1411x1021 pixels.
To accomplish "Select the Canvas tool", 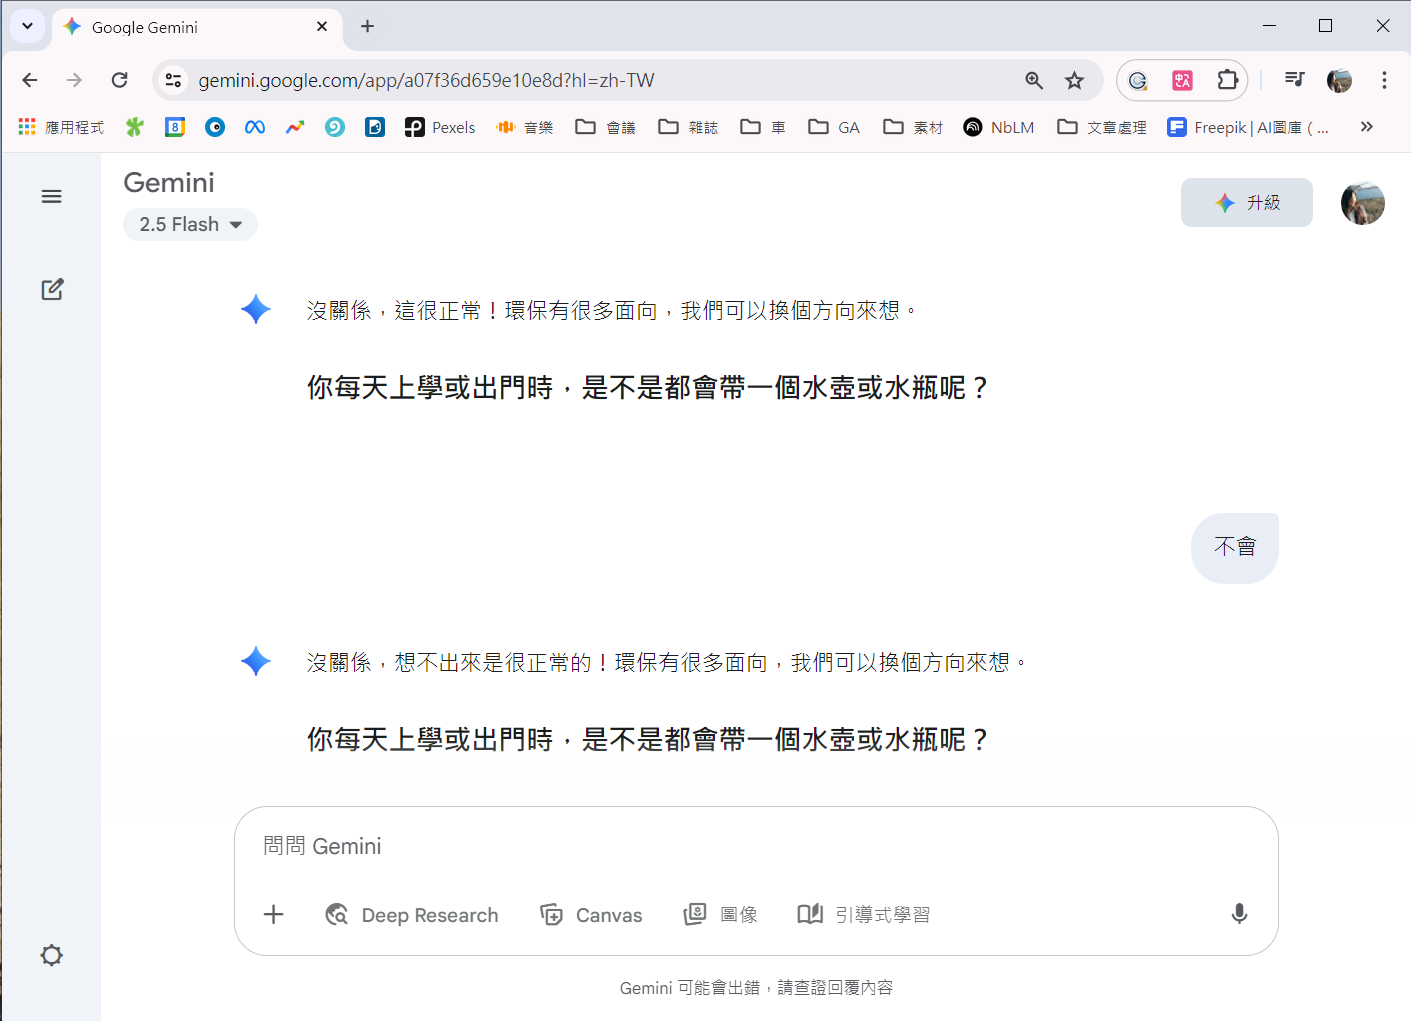I will 591,915.
